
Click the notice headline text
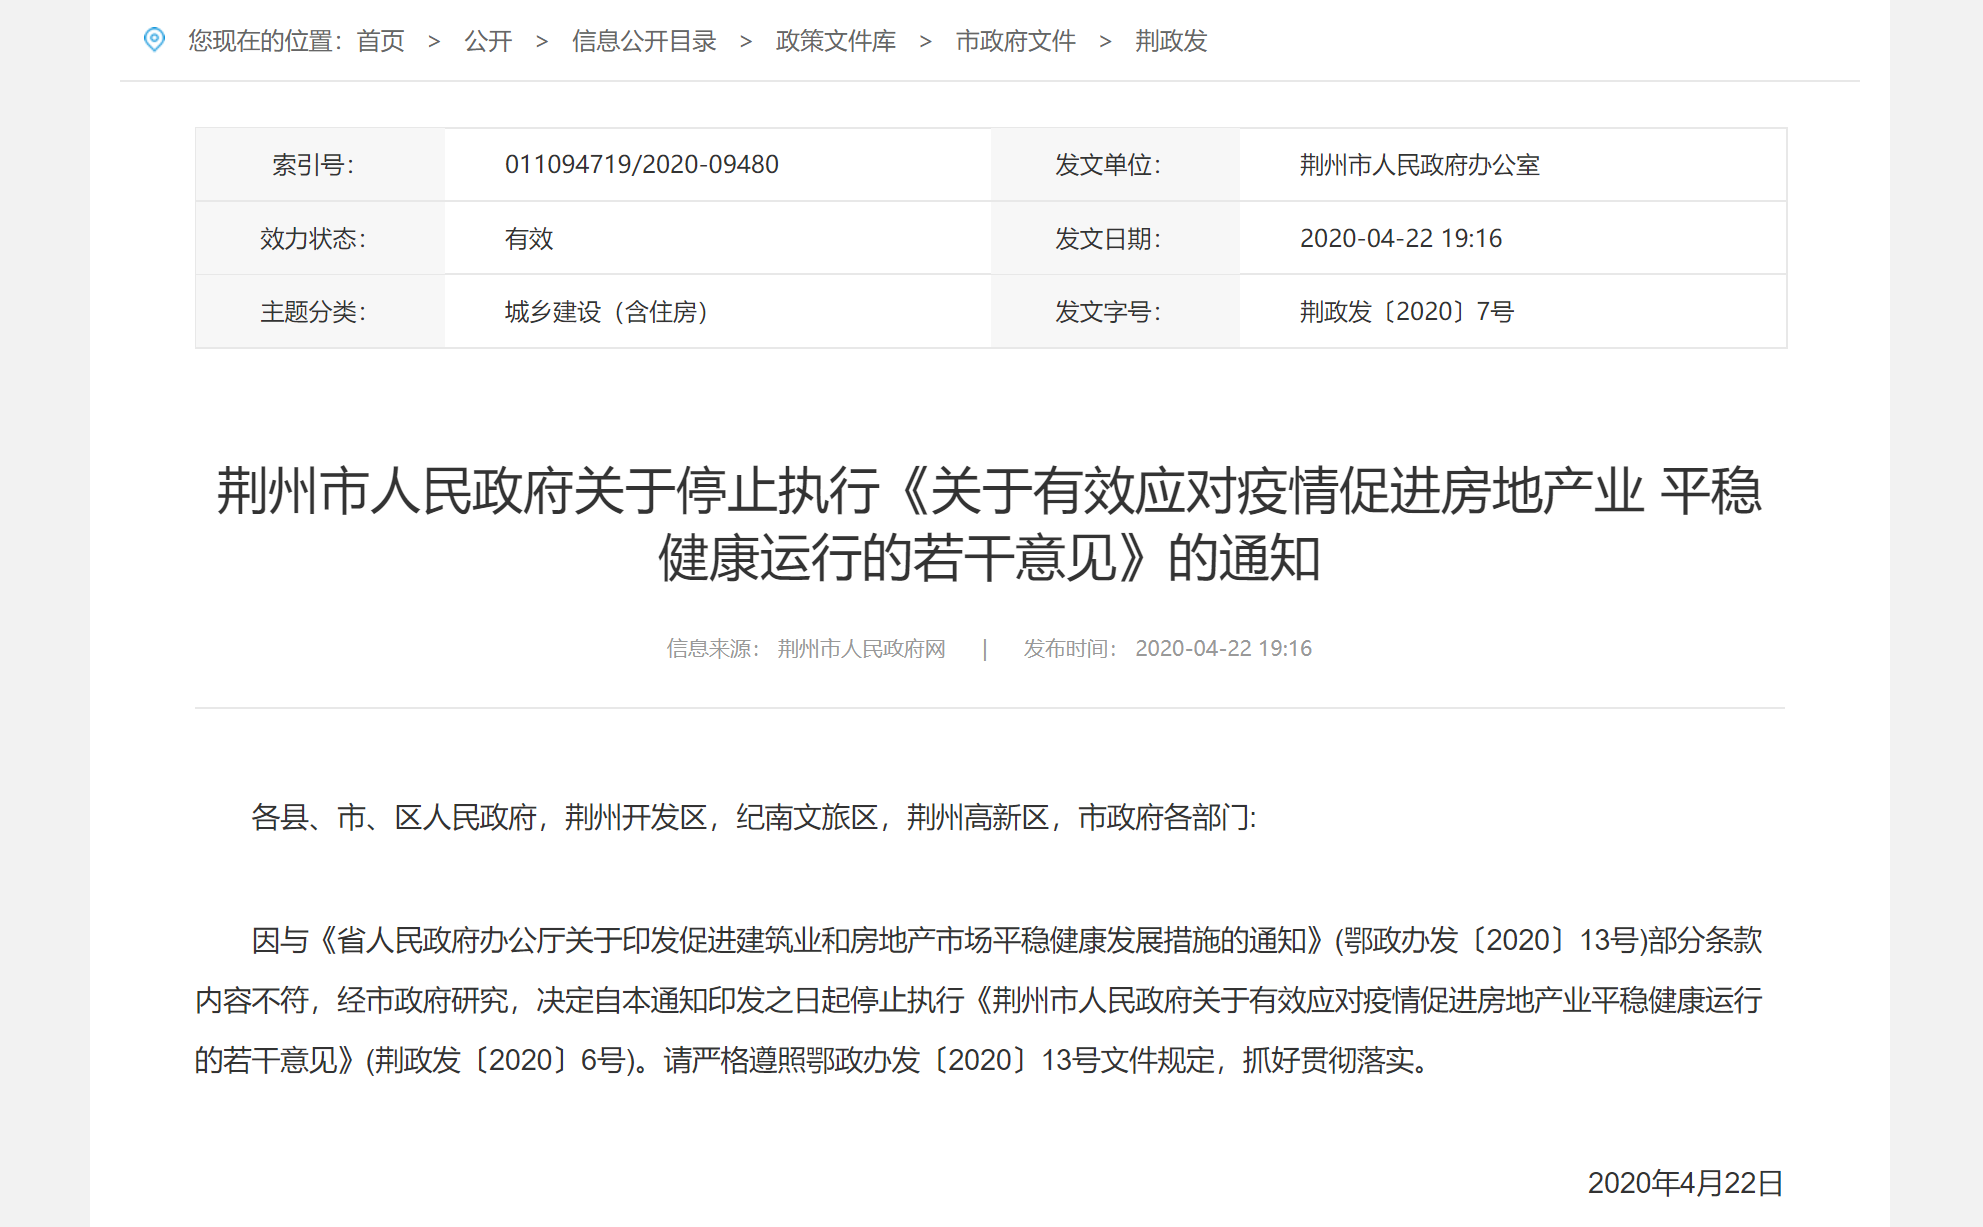[x=990, y=524]
